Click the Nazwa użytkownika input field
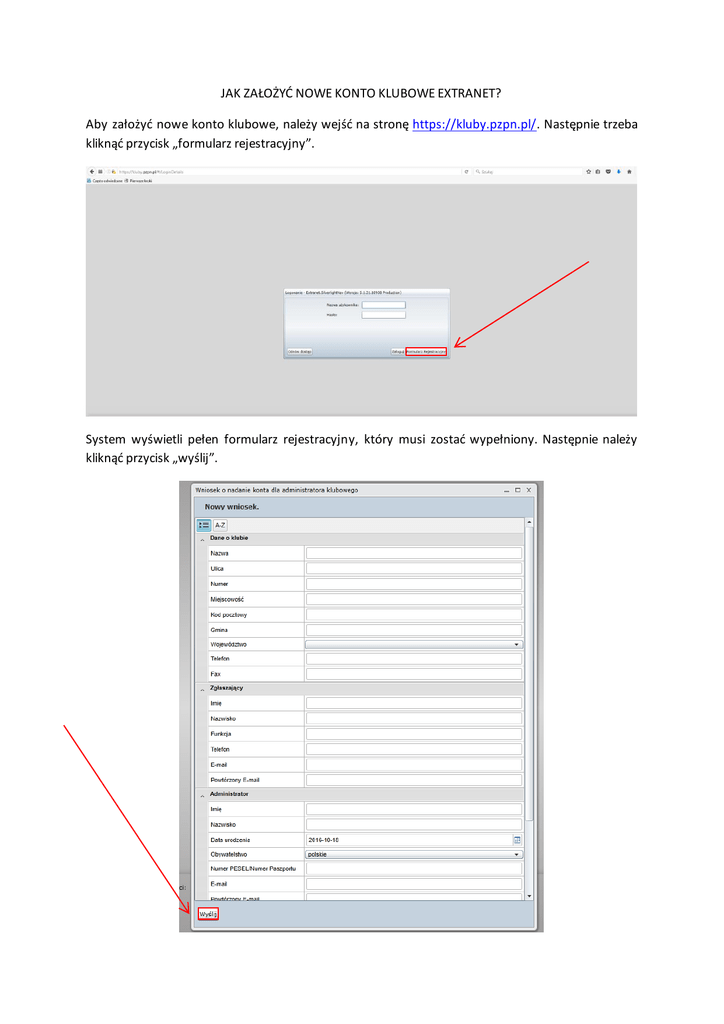 [x=384, y=305]
